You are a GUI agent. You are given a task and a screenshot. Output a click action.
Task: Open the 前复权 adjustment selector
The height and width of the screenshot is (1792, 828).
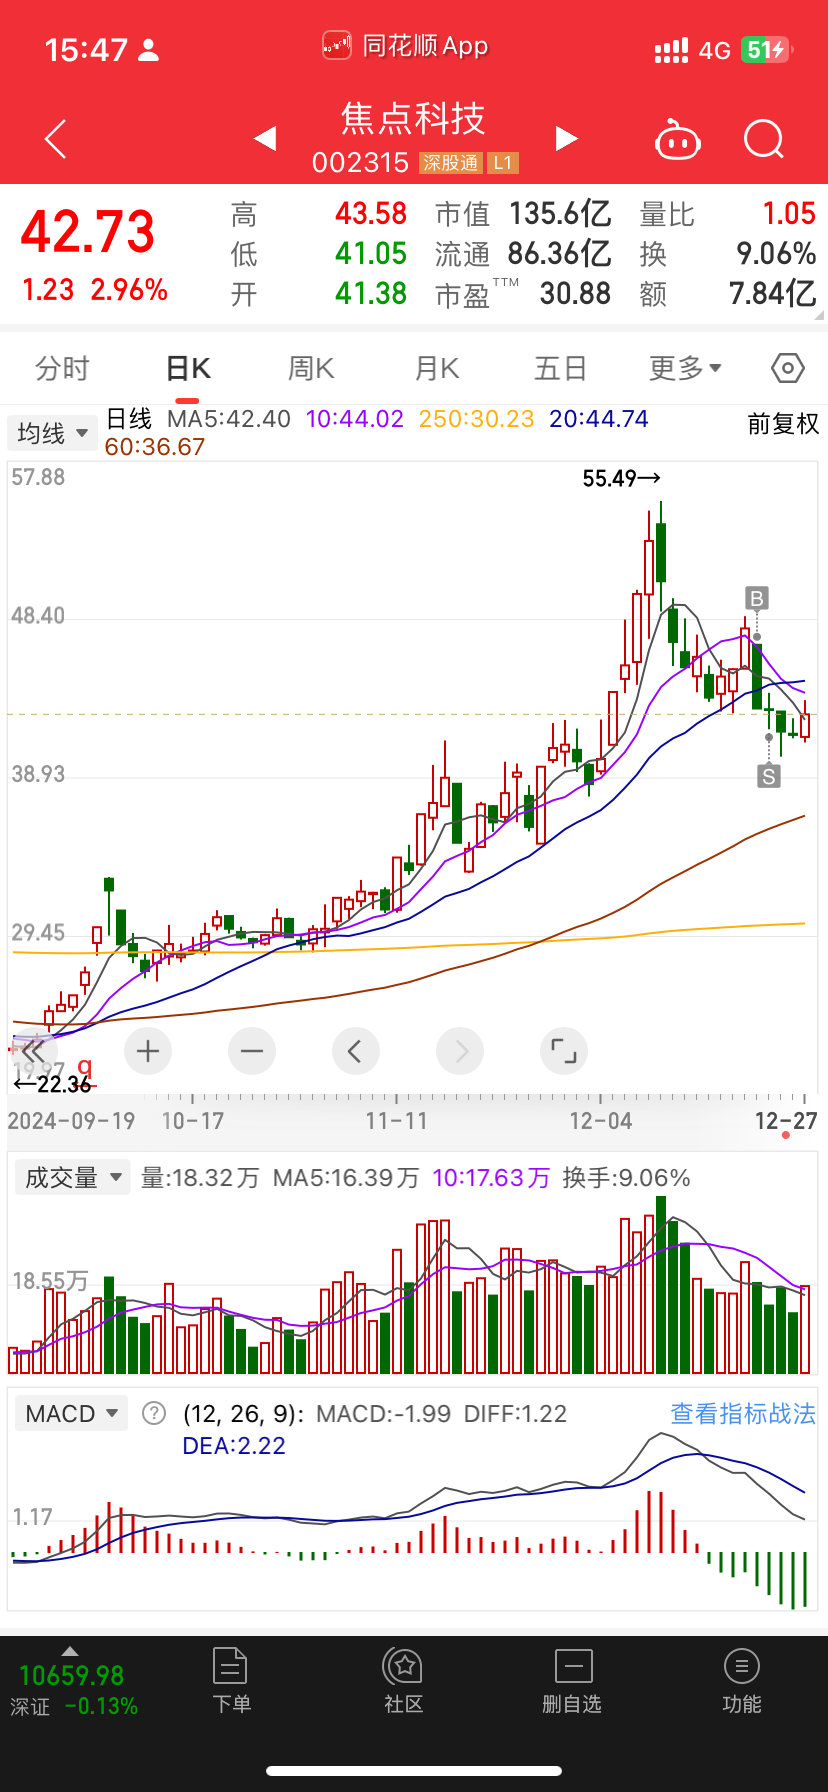pyautogui.click(x=783, y=424)
